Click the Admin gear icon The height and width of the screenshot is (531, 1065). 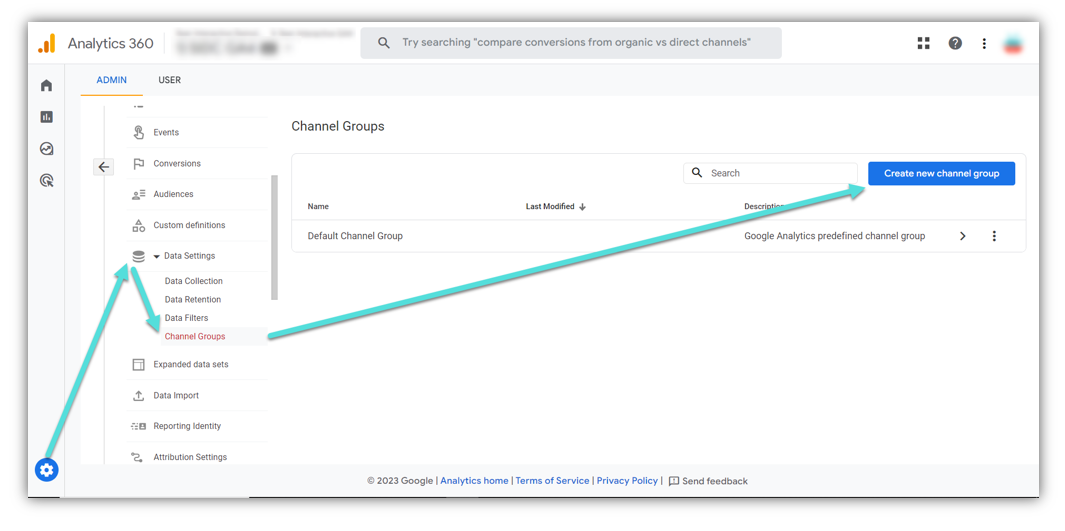click(47, 469)
